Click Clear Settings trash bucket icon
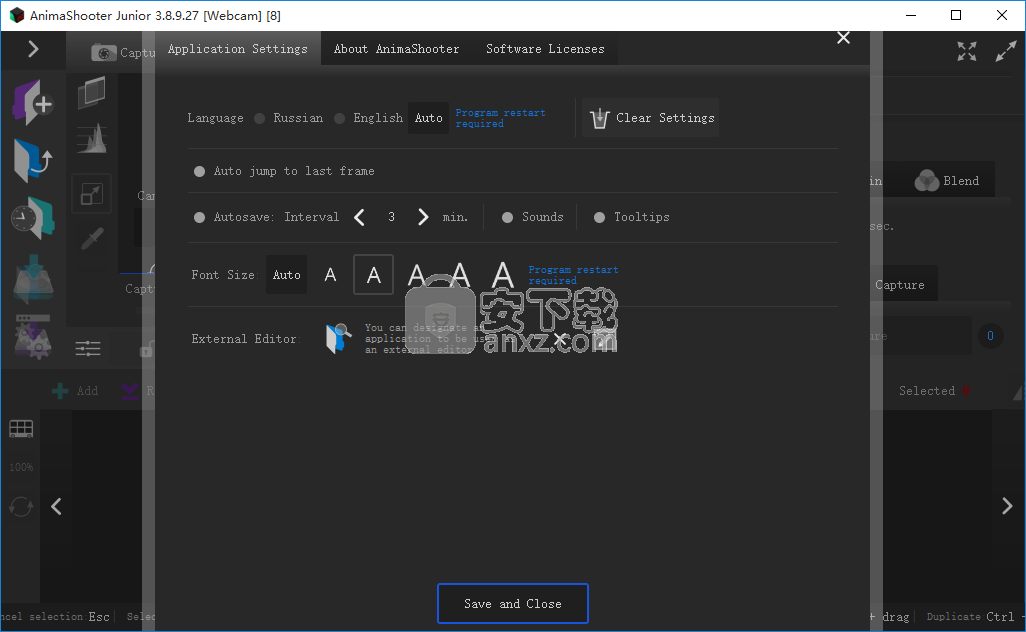The image size is (1026, 632). 599,118
